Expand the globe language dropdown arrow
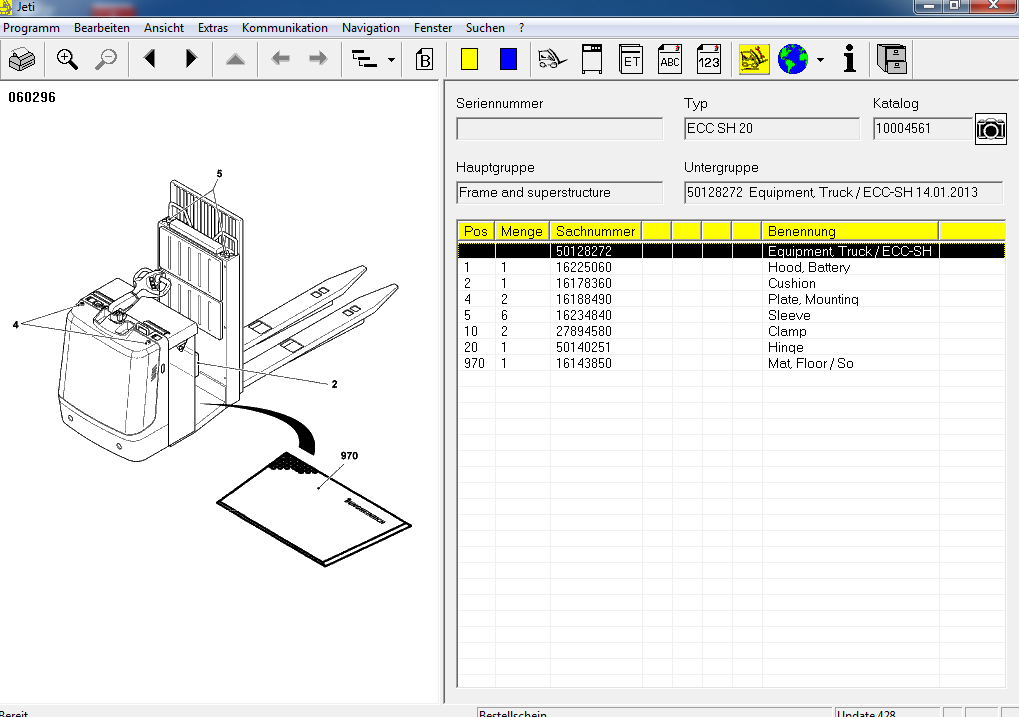The image size is (1019, 717). point(820,60)
